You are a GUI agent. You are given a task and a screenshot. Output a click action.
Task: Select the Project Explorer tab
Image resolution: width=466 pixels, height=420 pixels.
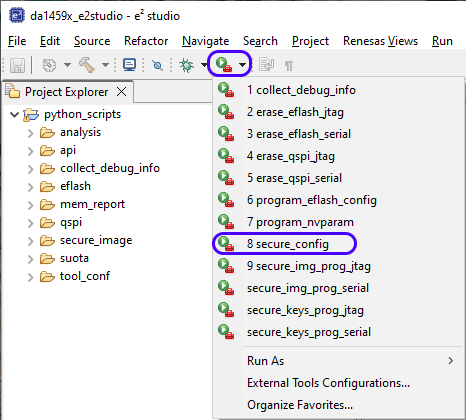(66, 92)
